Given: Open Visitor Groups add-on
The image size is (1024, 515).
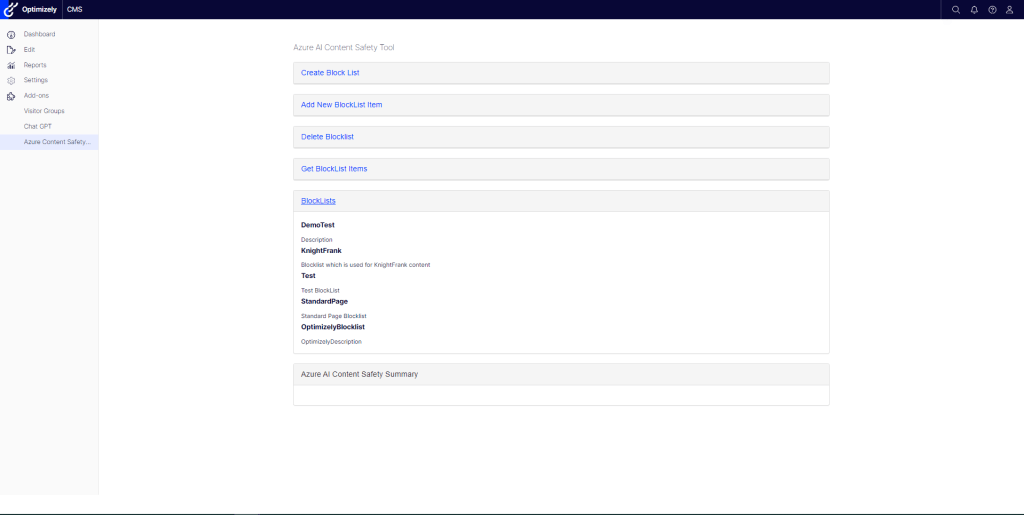Looking at the screenshot, I should tap(44, 111).
